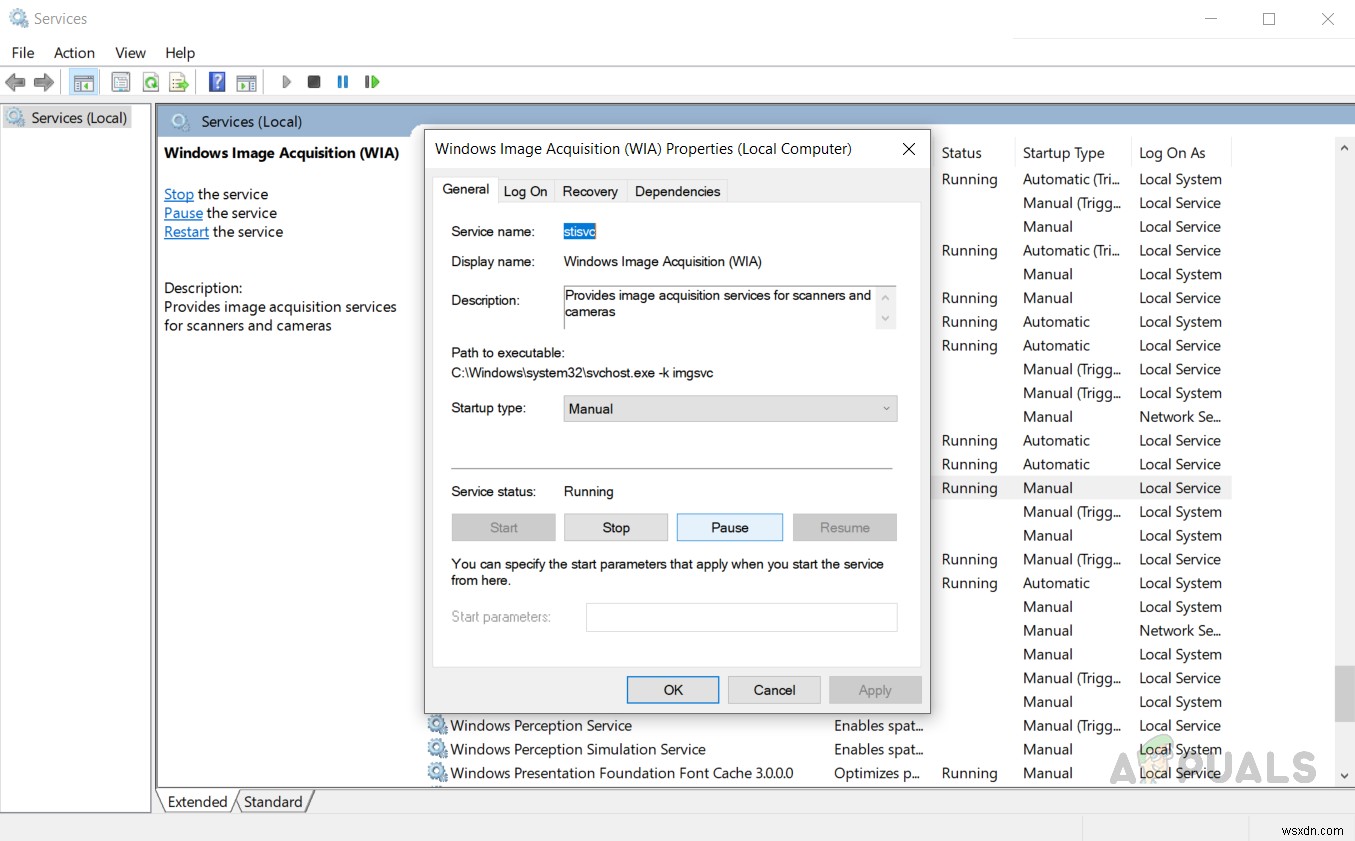Click the Show/Hide Action Pane icon
This screenshot has width=1355, height=841.
[246, 82]
